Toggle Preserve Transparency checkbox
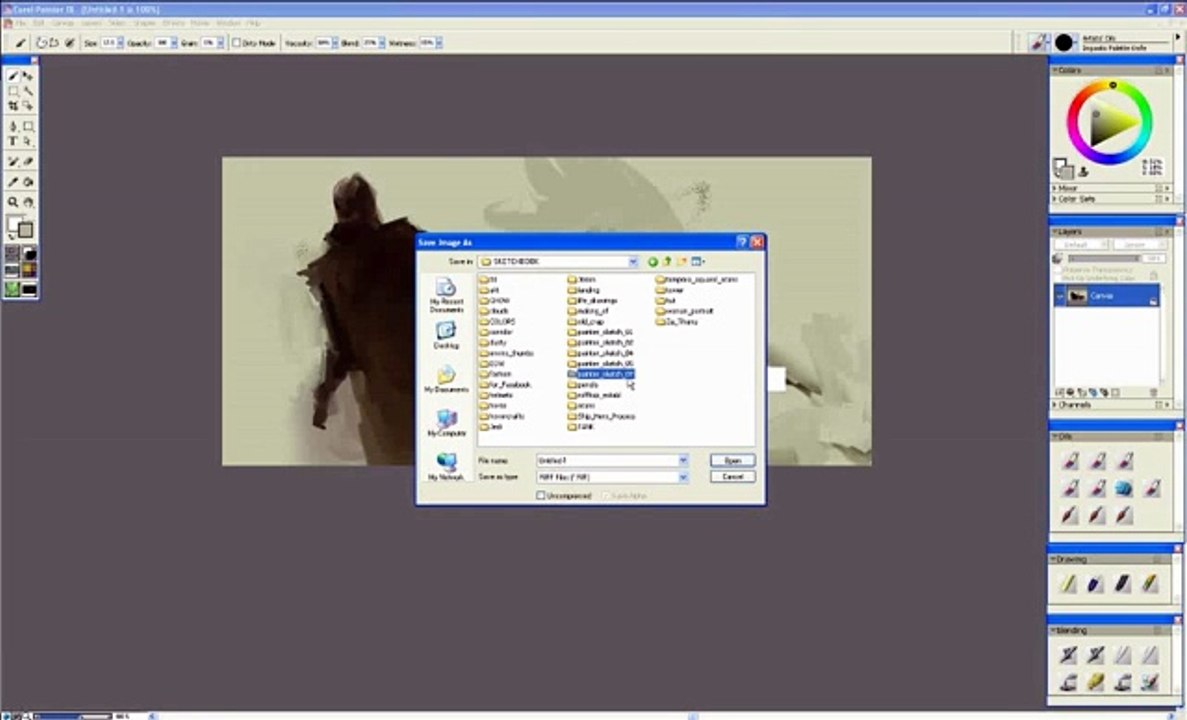 tap(1058, 270)
